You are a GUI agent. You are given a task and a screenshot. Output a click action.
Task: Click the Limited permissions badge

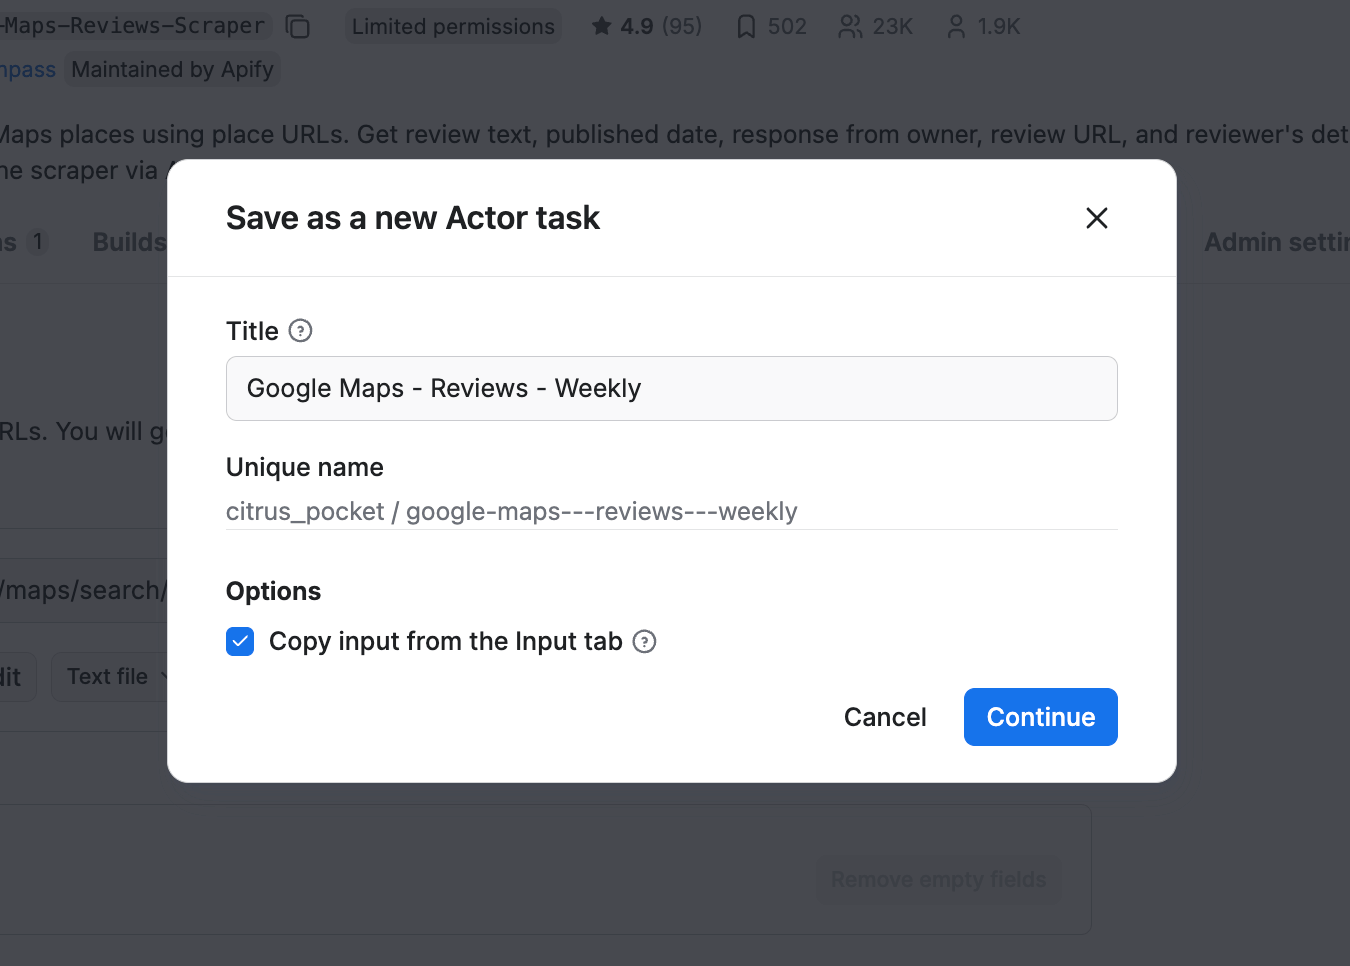click(452, 26)
